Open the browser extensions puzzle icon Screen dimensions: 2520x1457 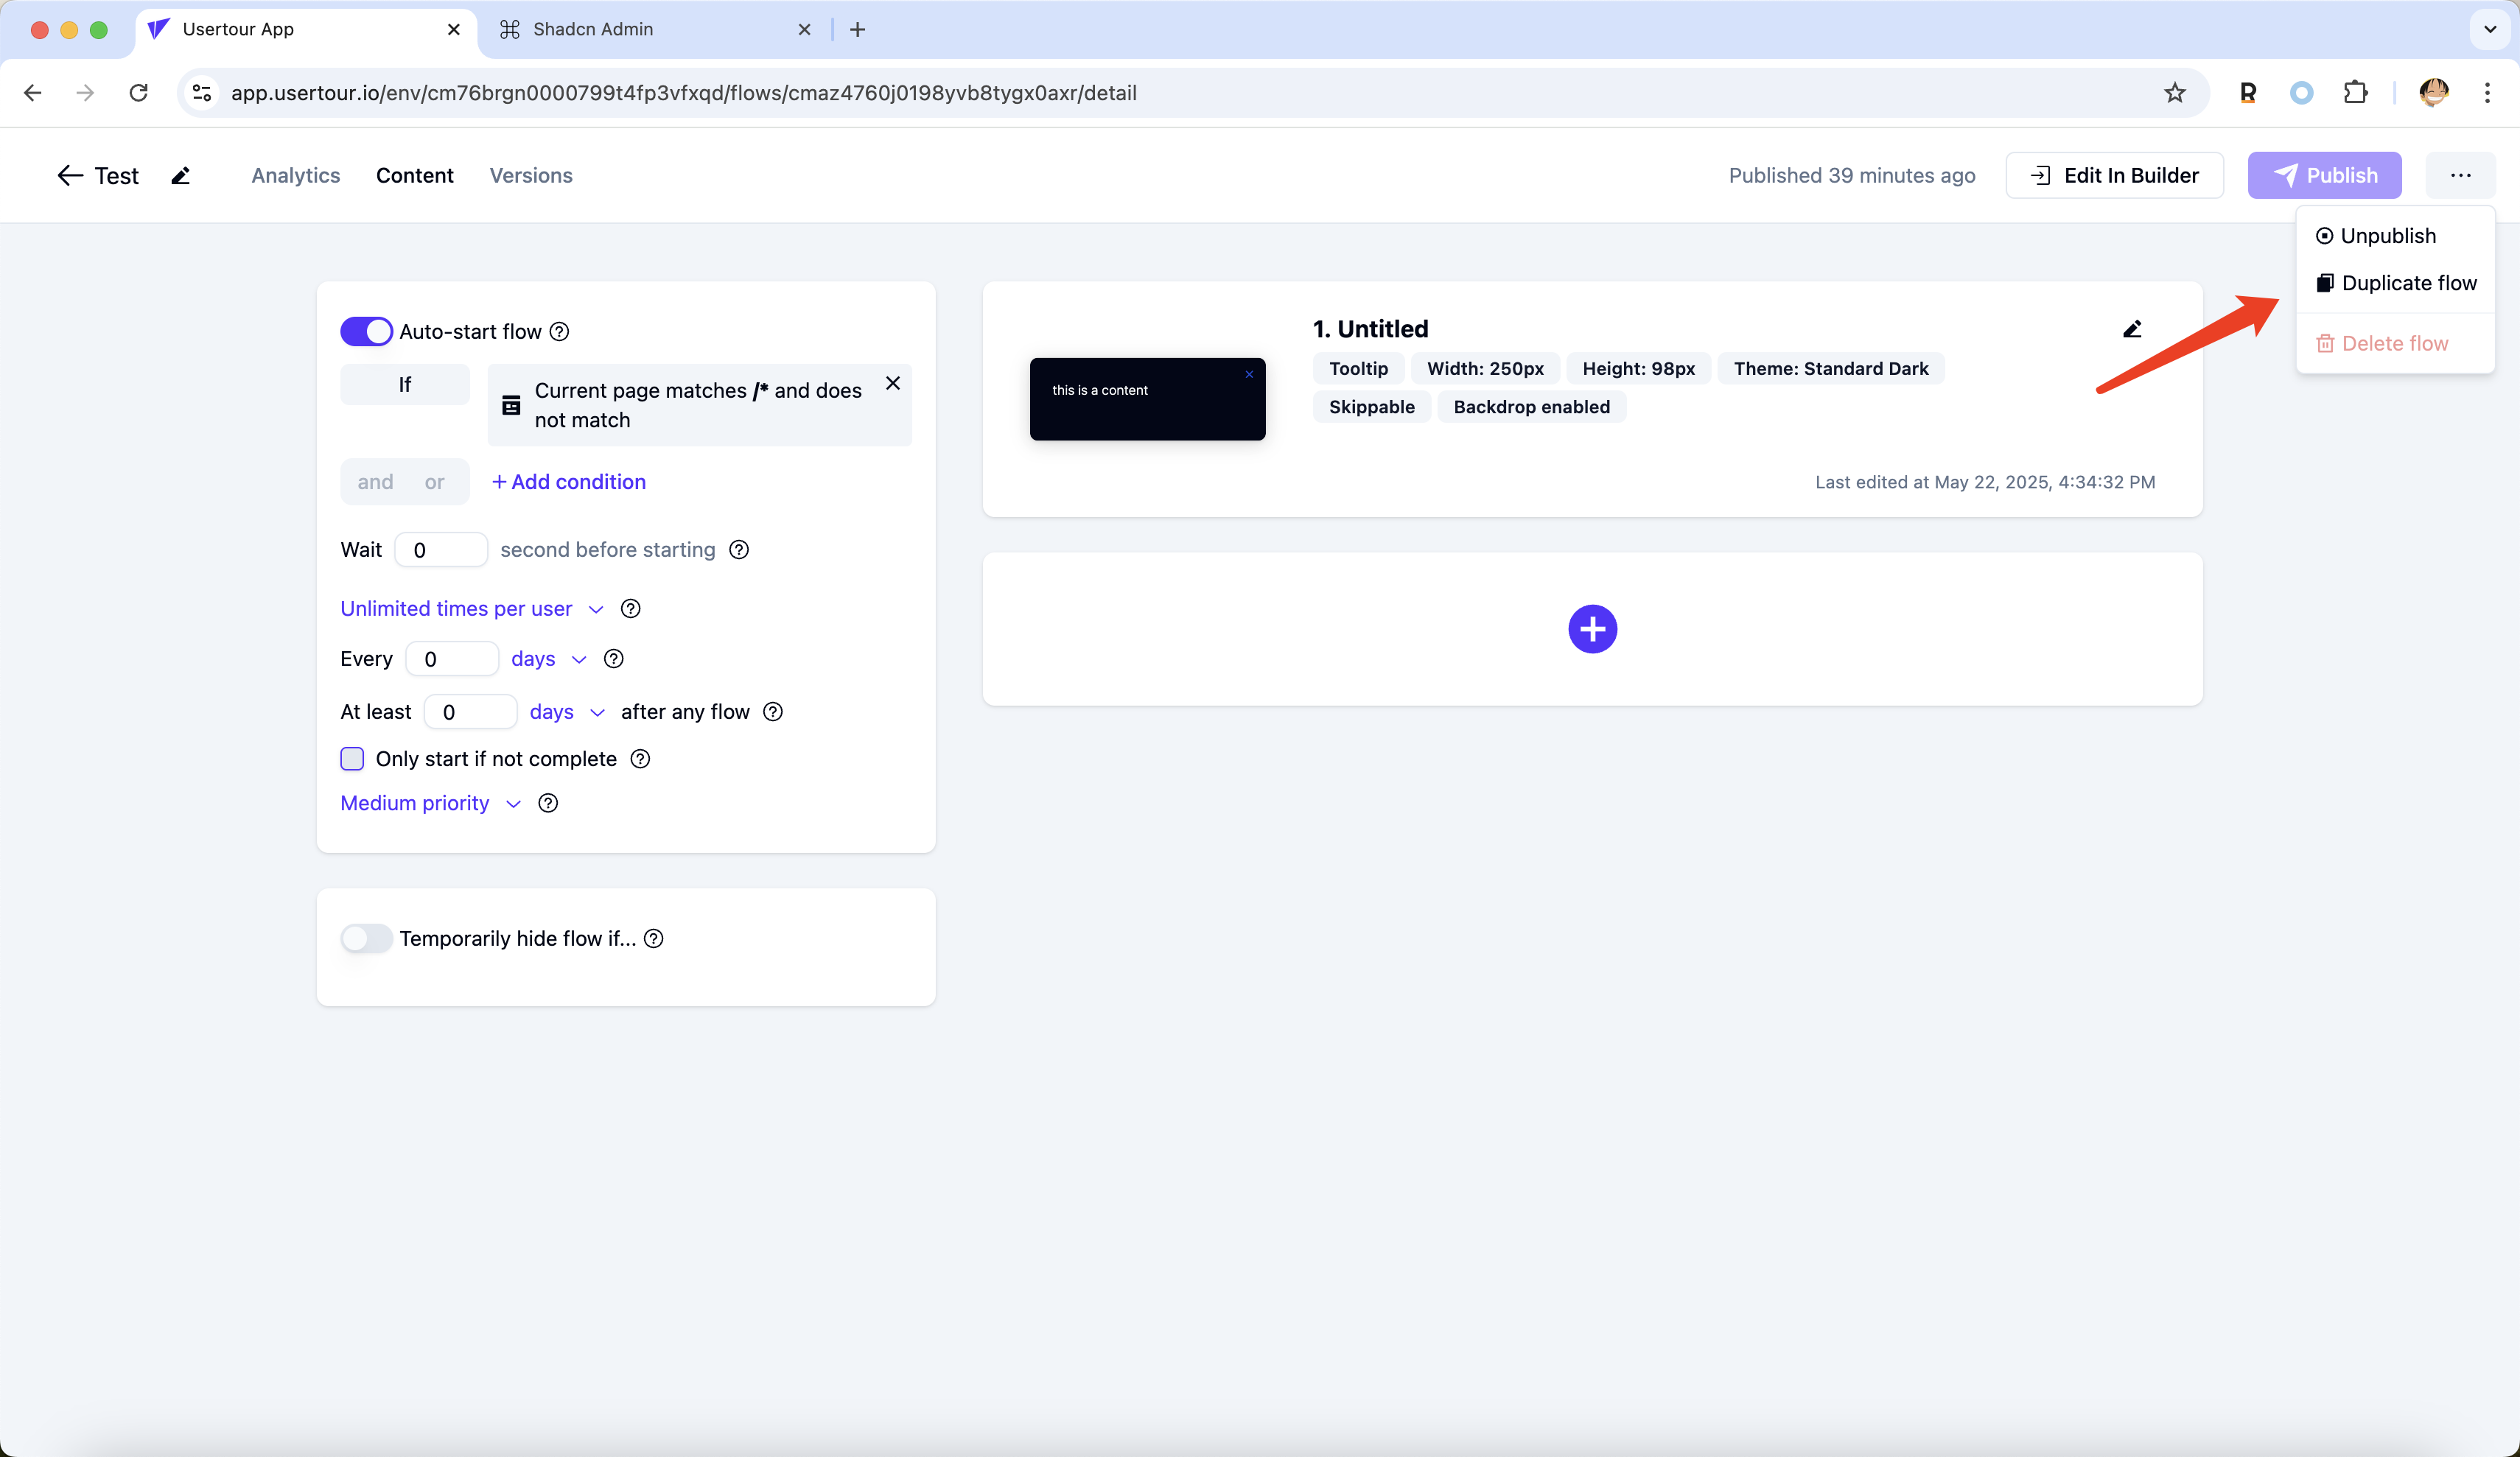coord(2355,93)
